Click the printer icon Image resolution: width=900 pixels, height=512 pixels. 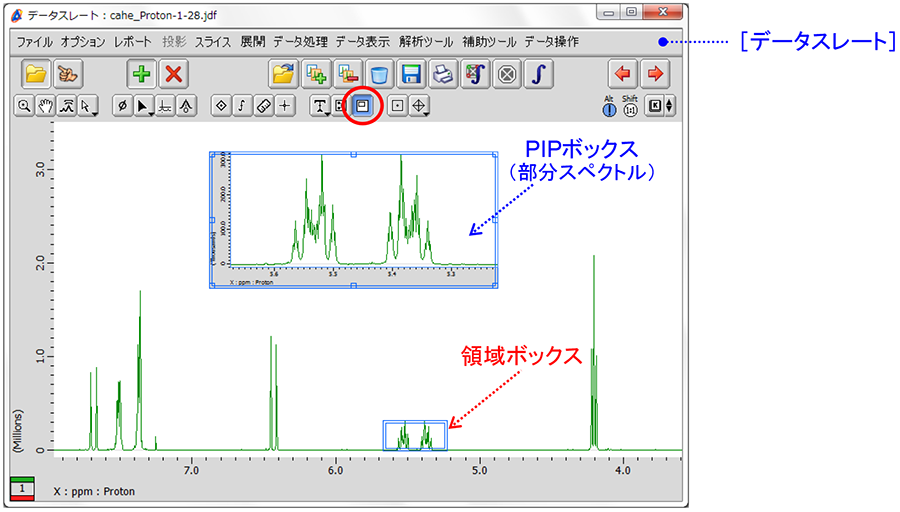tap(442, 74)
